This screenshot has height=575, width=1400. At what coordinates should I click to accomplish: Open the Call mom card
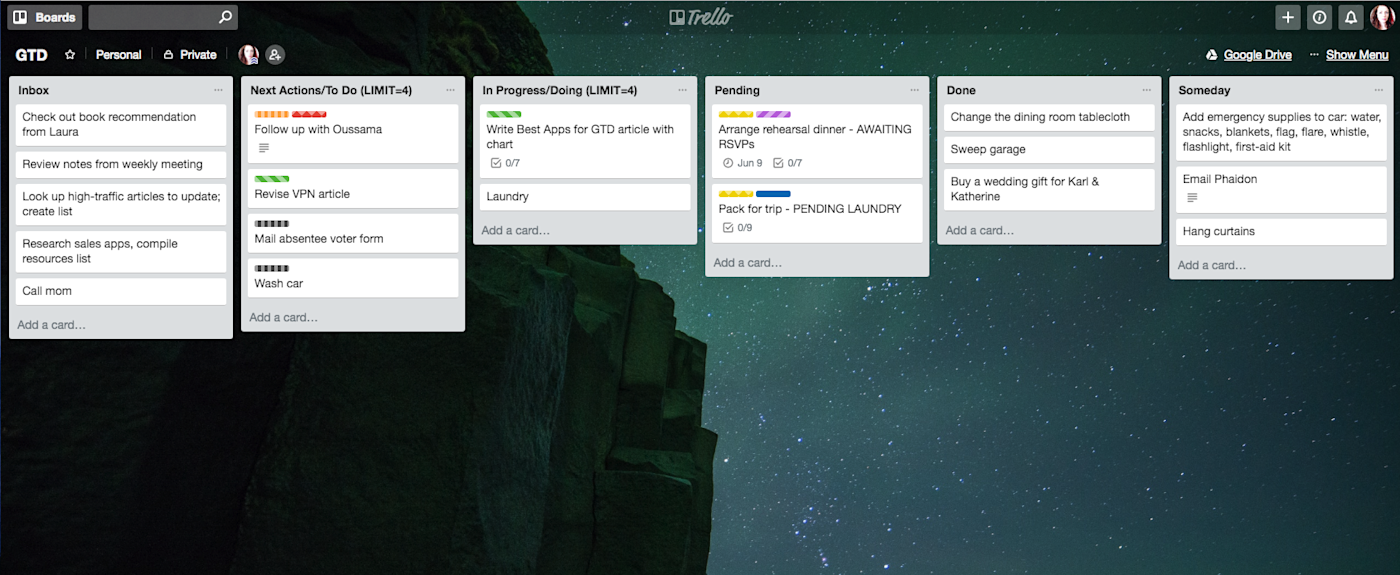[121, 291]
